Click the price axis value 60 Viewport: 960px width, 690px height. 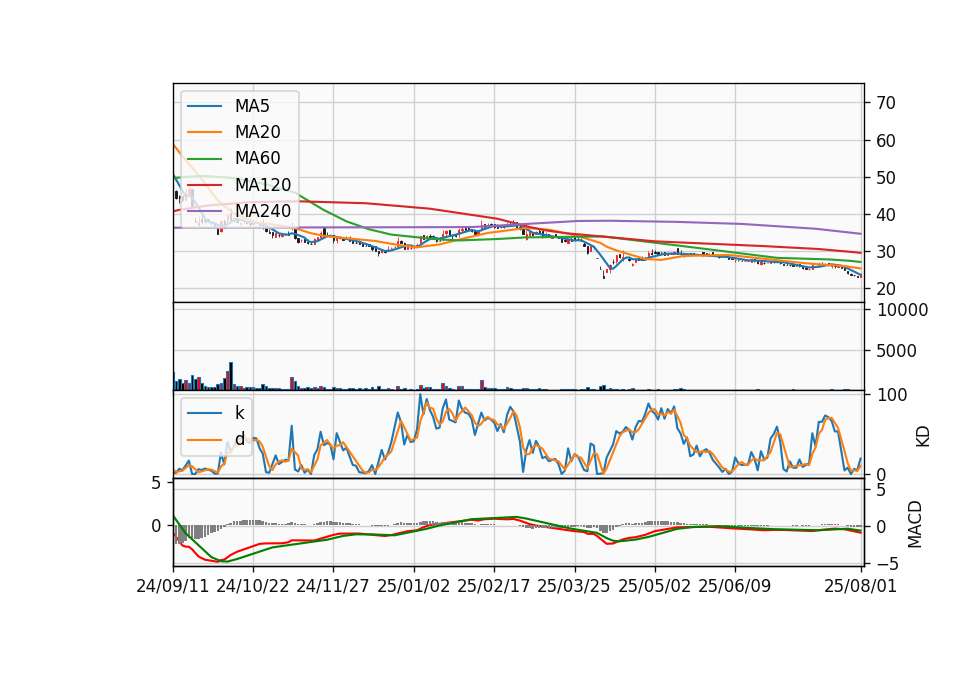886,141
